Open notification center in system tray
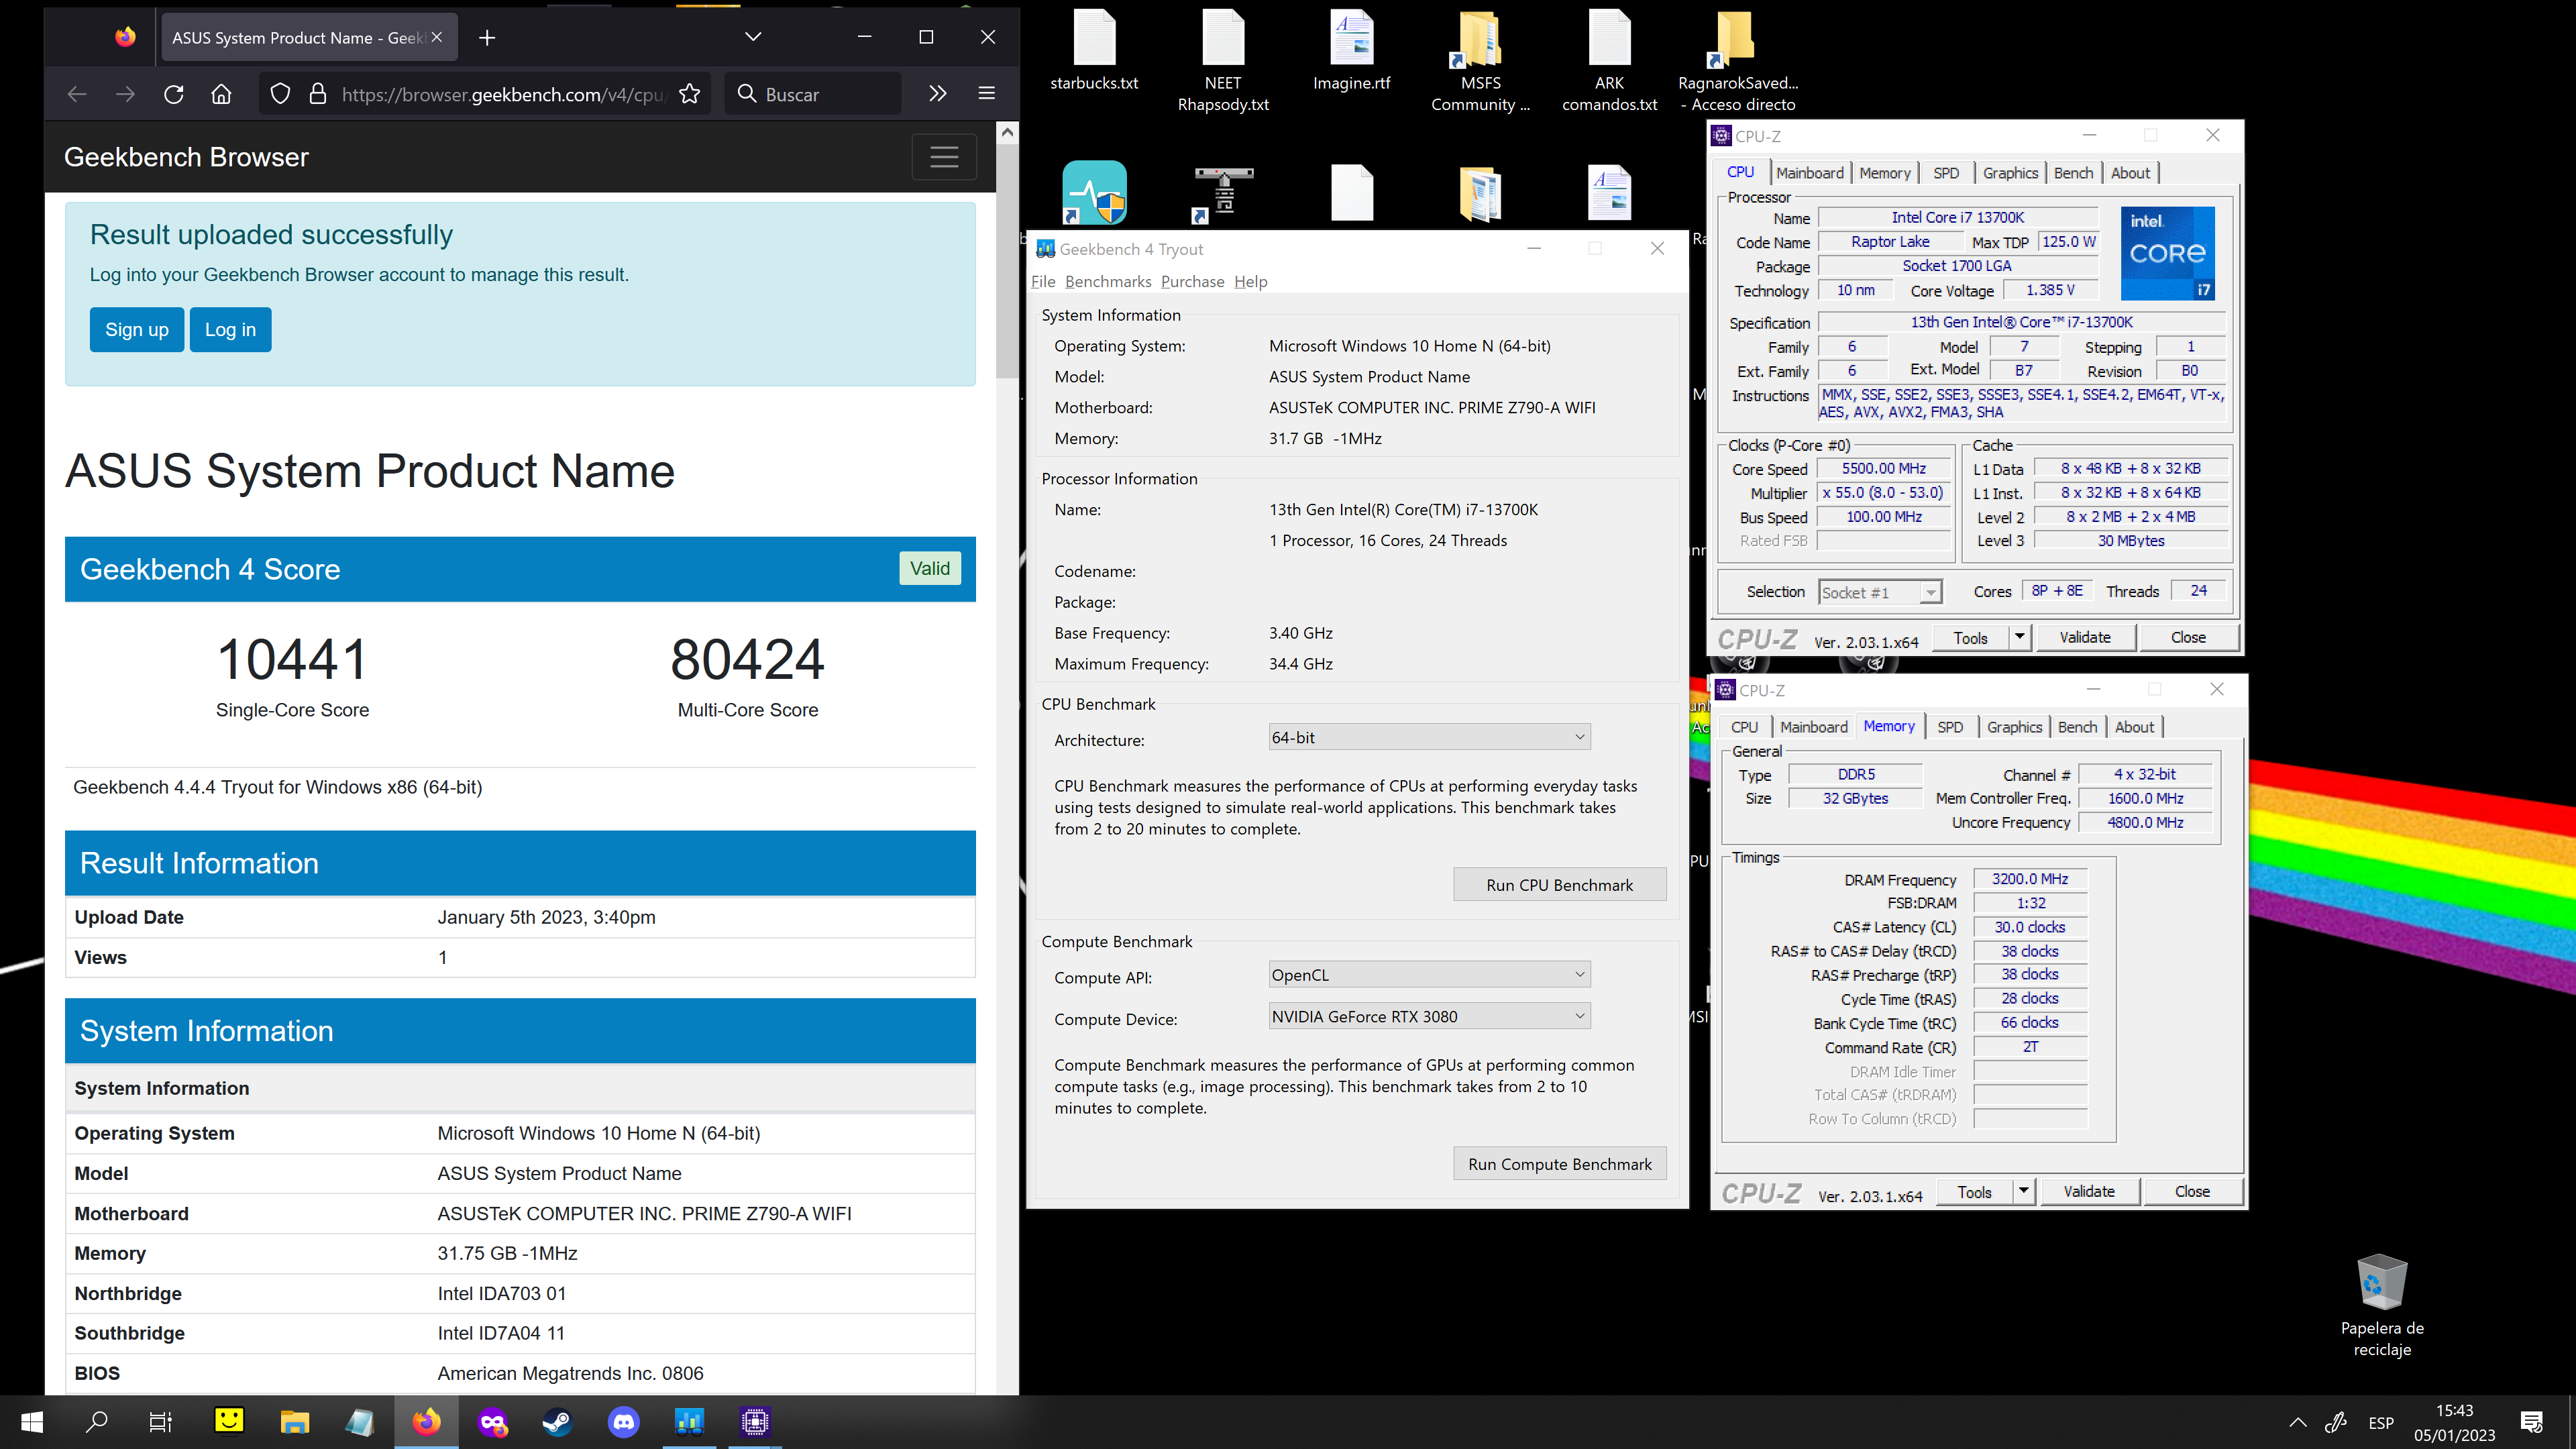Image resolution: width=2576 pixels, height=1449 pixels. (x=2531, y=1422)
